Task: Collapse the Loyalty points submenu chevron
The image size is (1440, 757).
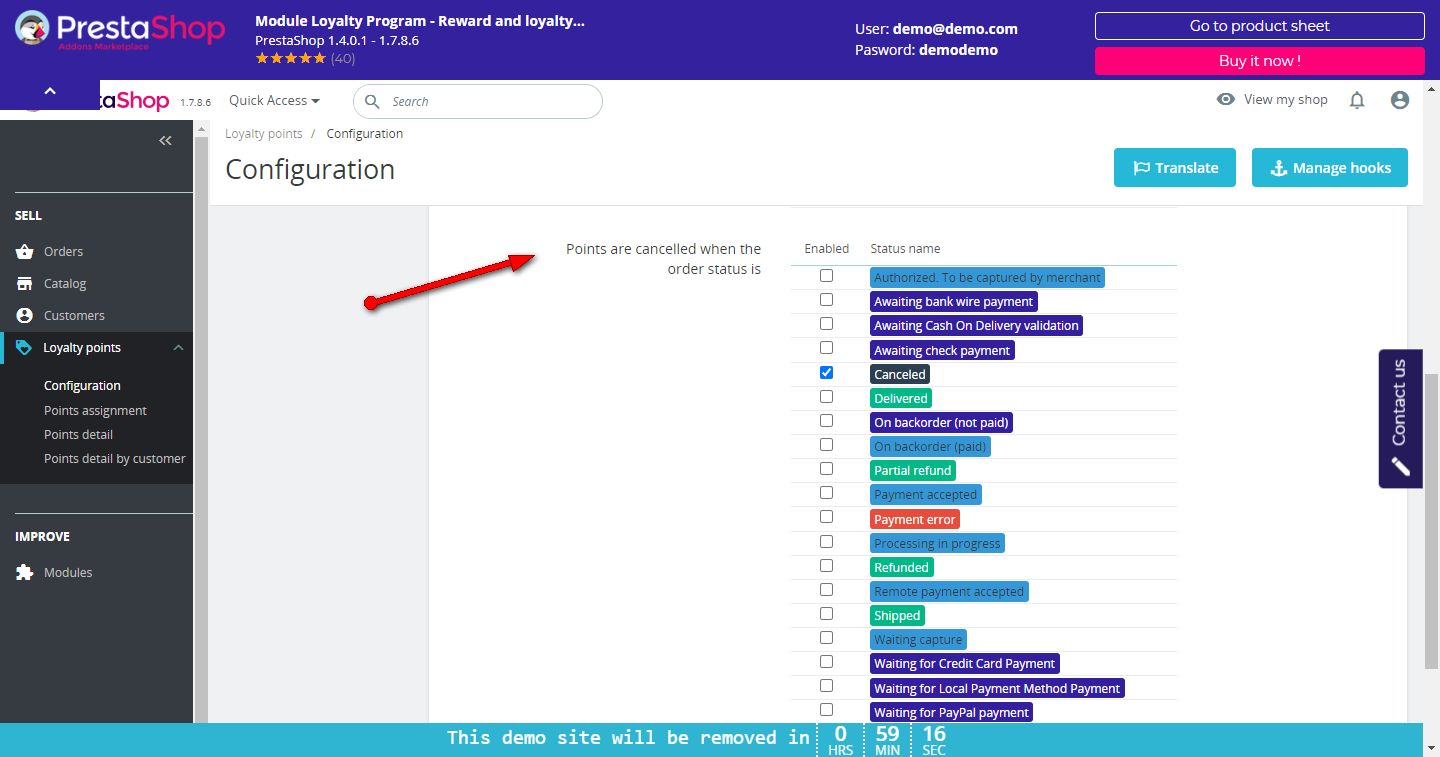Action: pyautogui.click(x=178, y=348)
